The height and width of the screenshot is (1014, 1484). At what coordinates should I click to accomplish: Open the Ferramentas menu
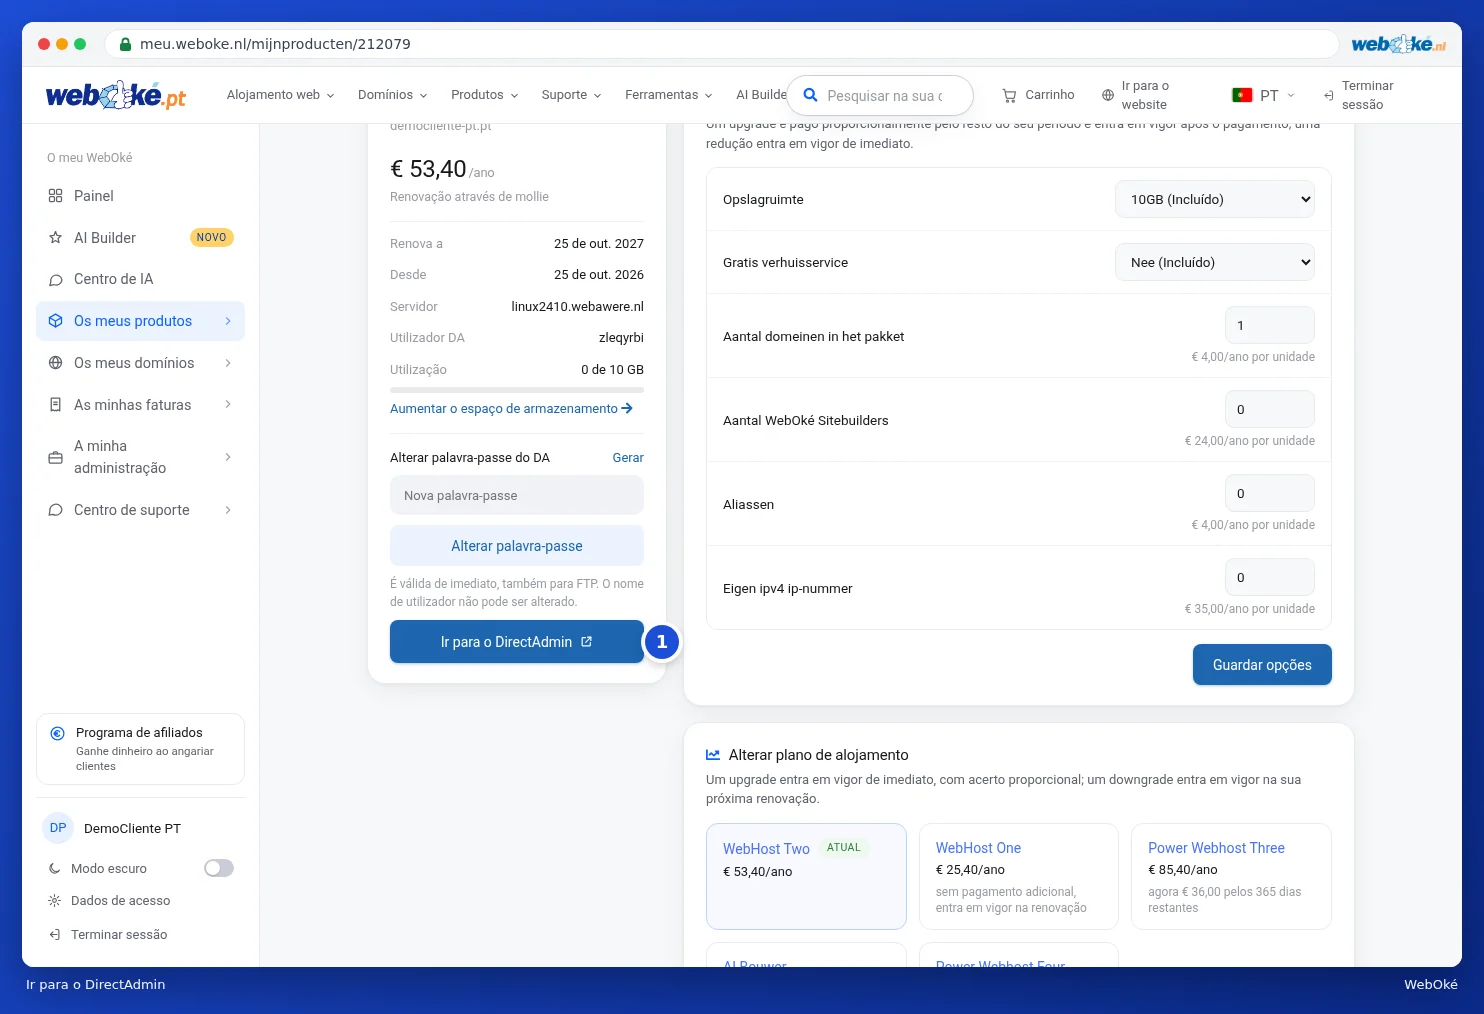668,95
